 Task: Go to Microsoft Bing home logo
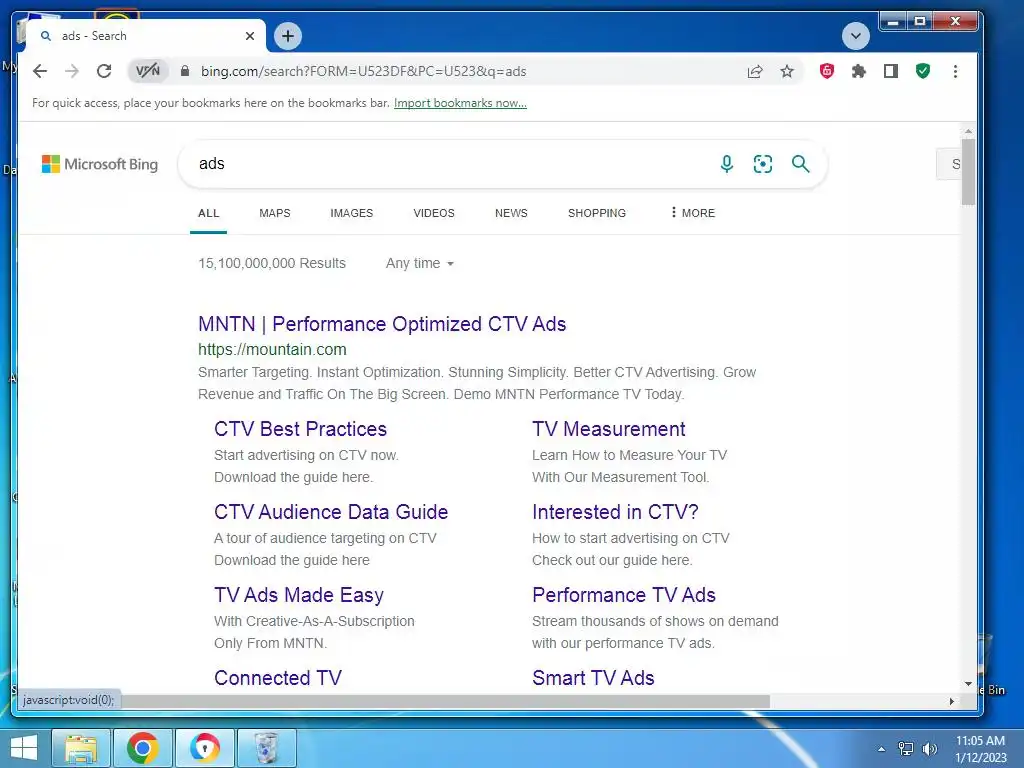click(x=100, y=164)
